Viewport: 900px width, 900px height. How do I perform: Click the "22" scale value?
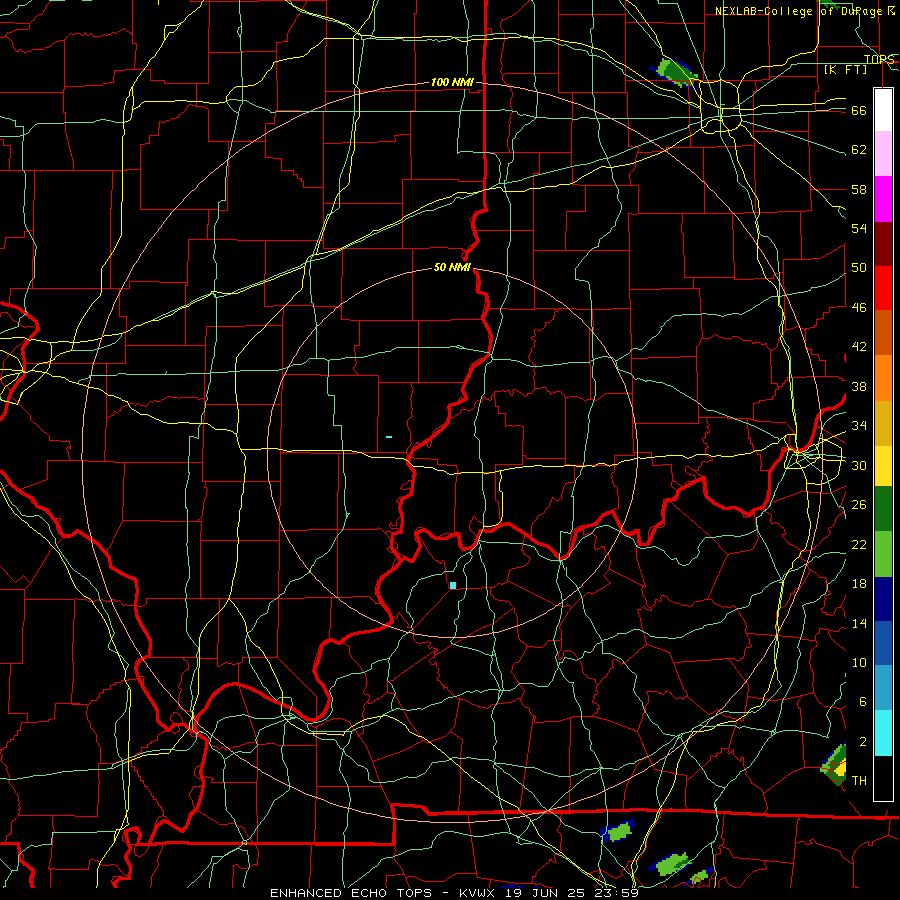pos(859,544)
